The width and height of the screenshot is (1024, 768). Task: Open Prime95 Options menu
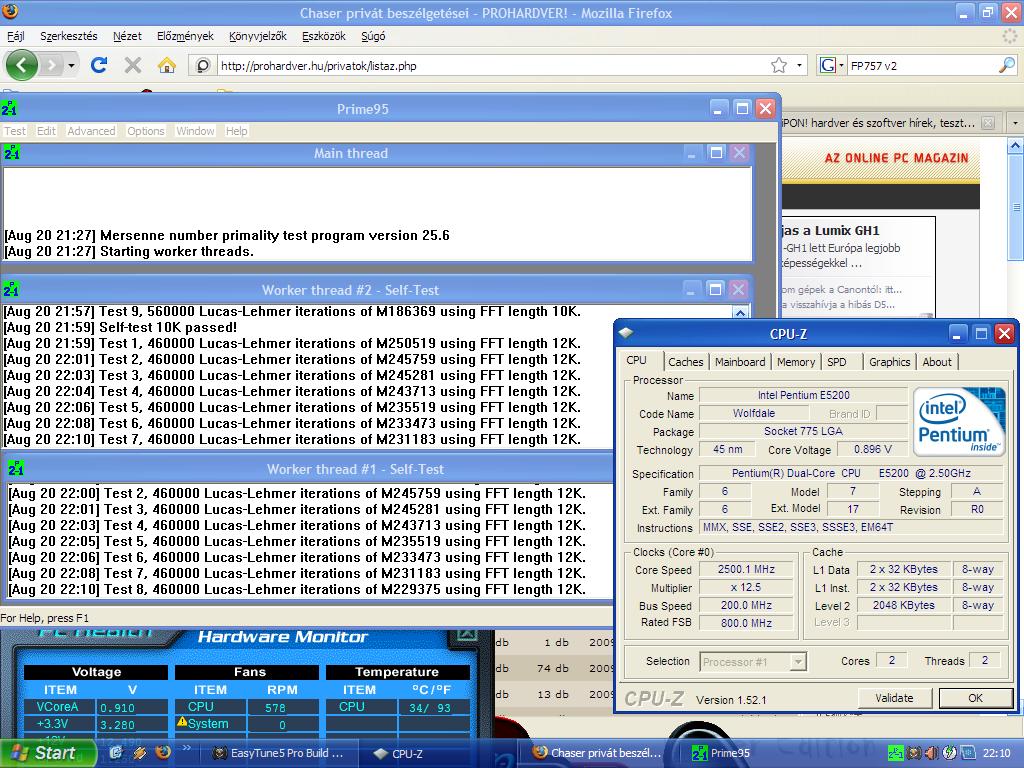click(x=146, y=131)
